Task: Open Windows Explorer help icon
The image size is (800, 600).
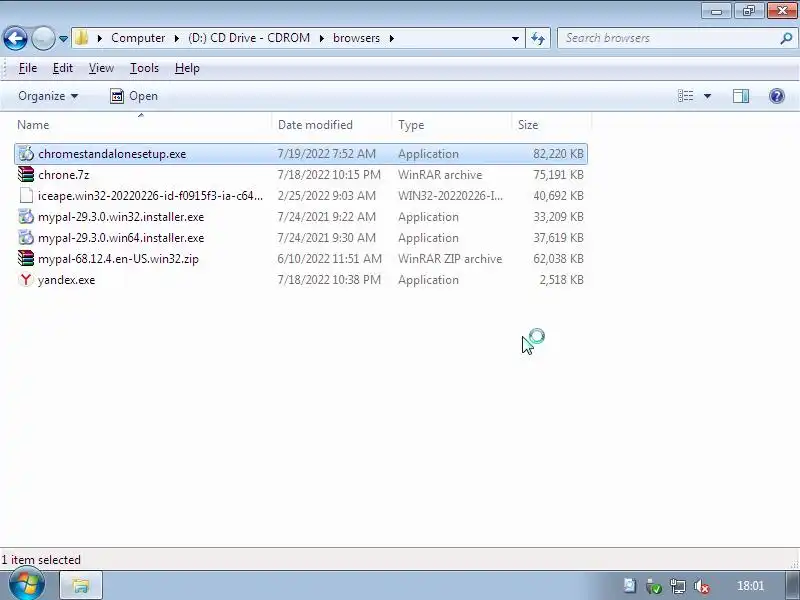Action: pos(777,96)
